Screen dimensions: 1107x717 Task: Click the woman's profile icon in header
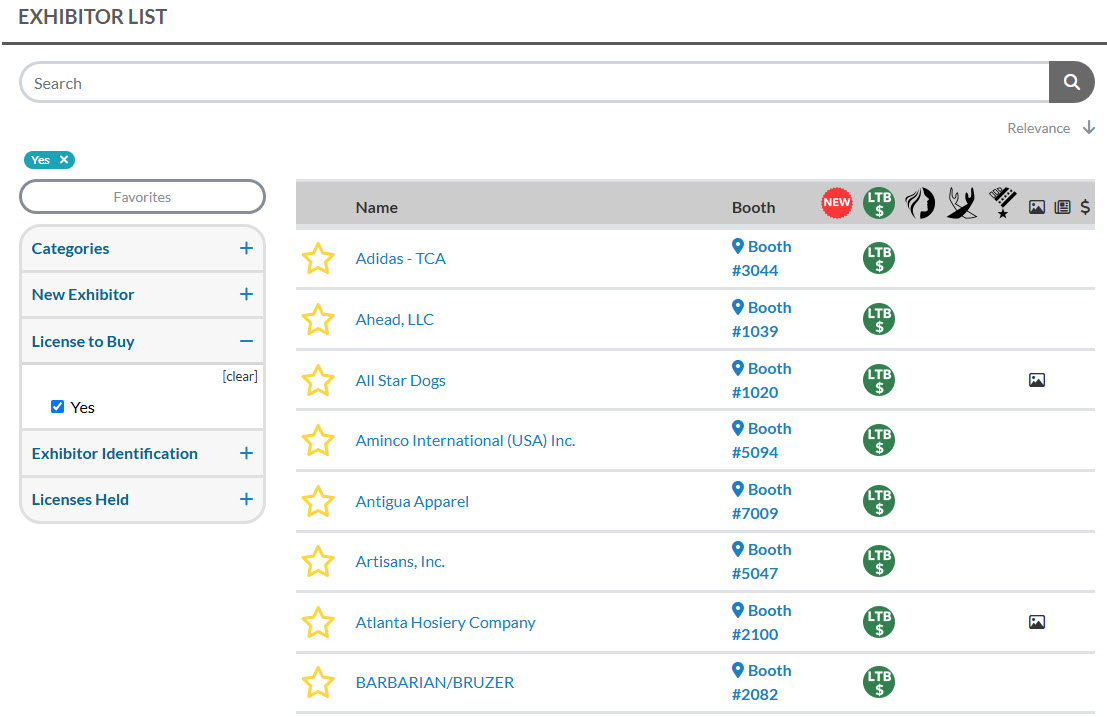pyautogui.click(x=919, y=203)
